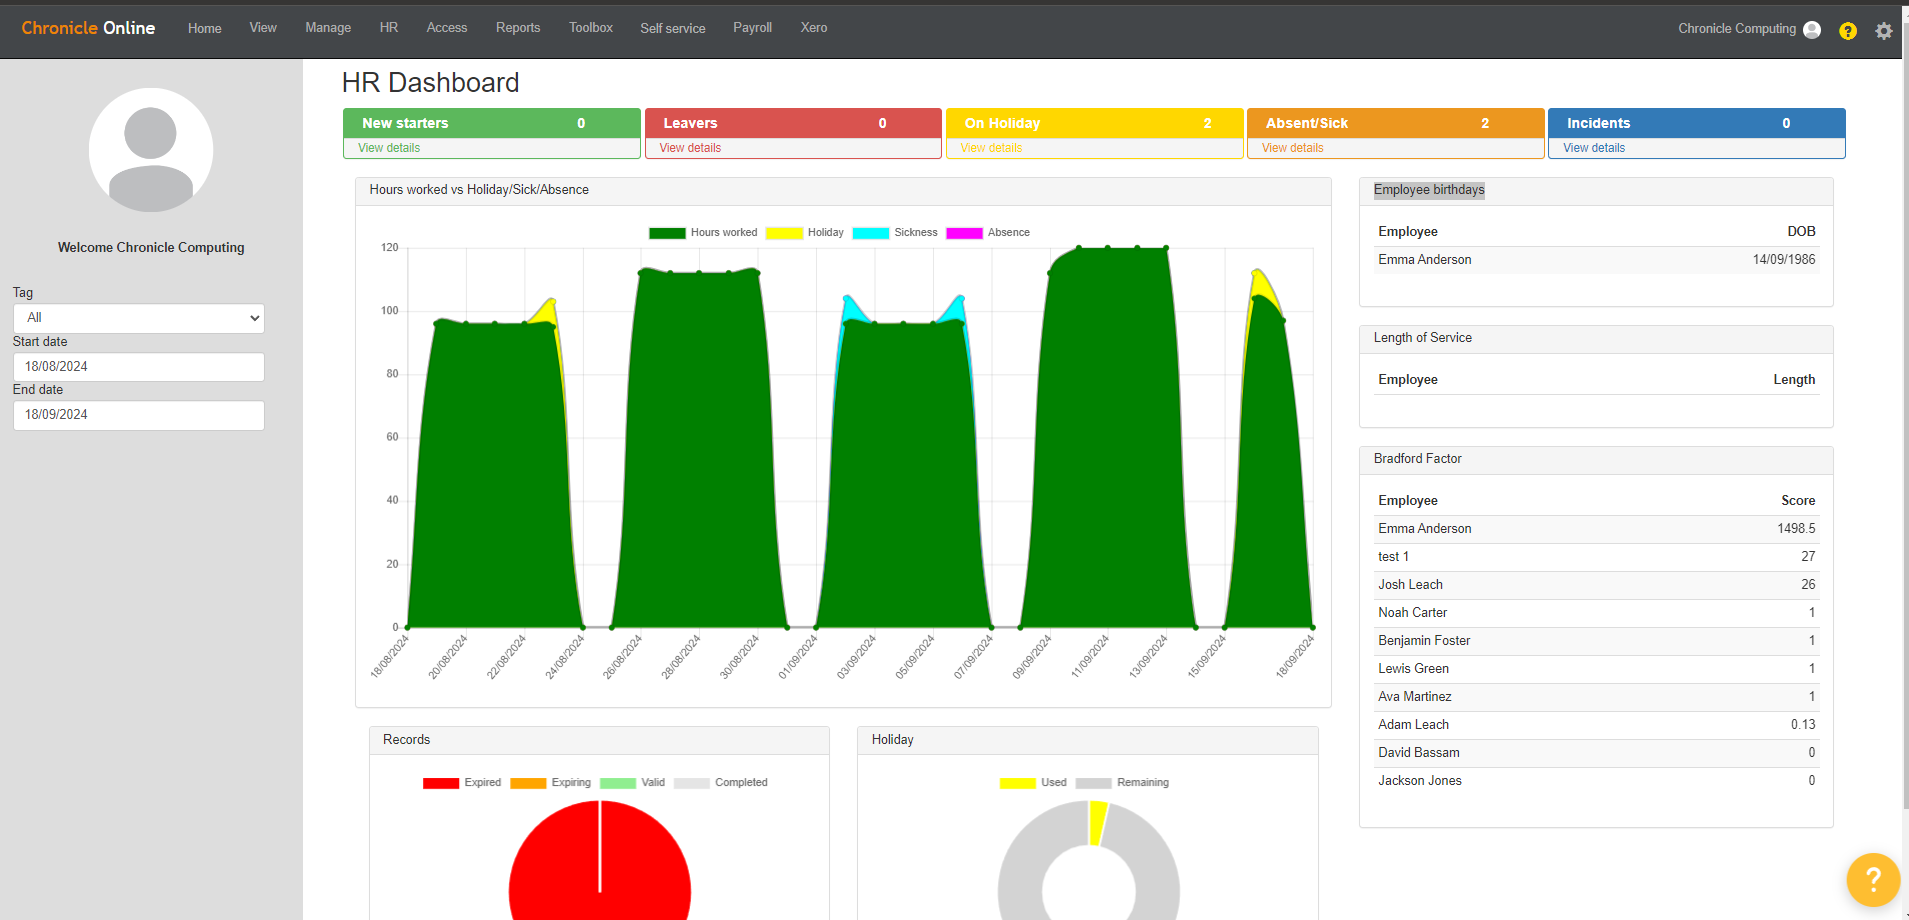Click Noah Carter row in Bradford Factor
The height and width of the screenshot is (920, 1909).
point(1597,613)
